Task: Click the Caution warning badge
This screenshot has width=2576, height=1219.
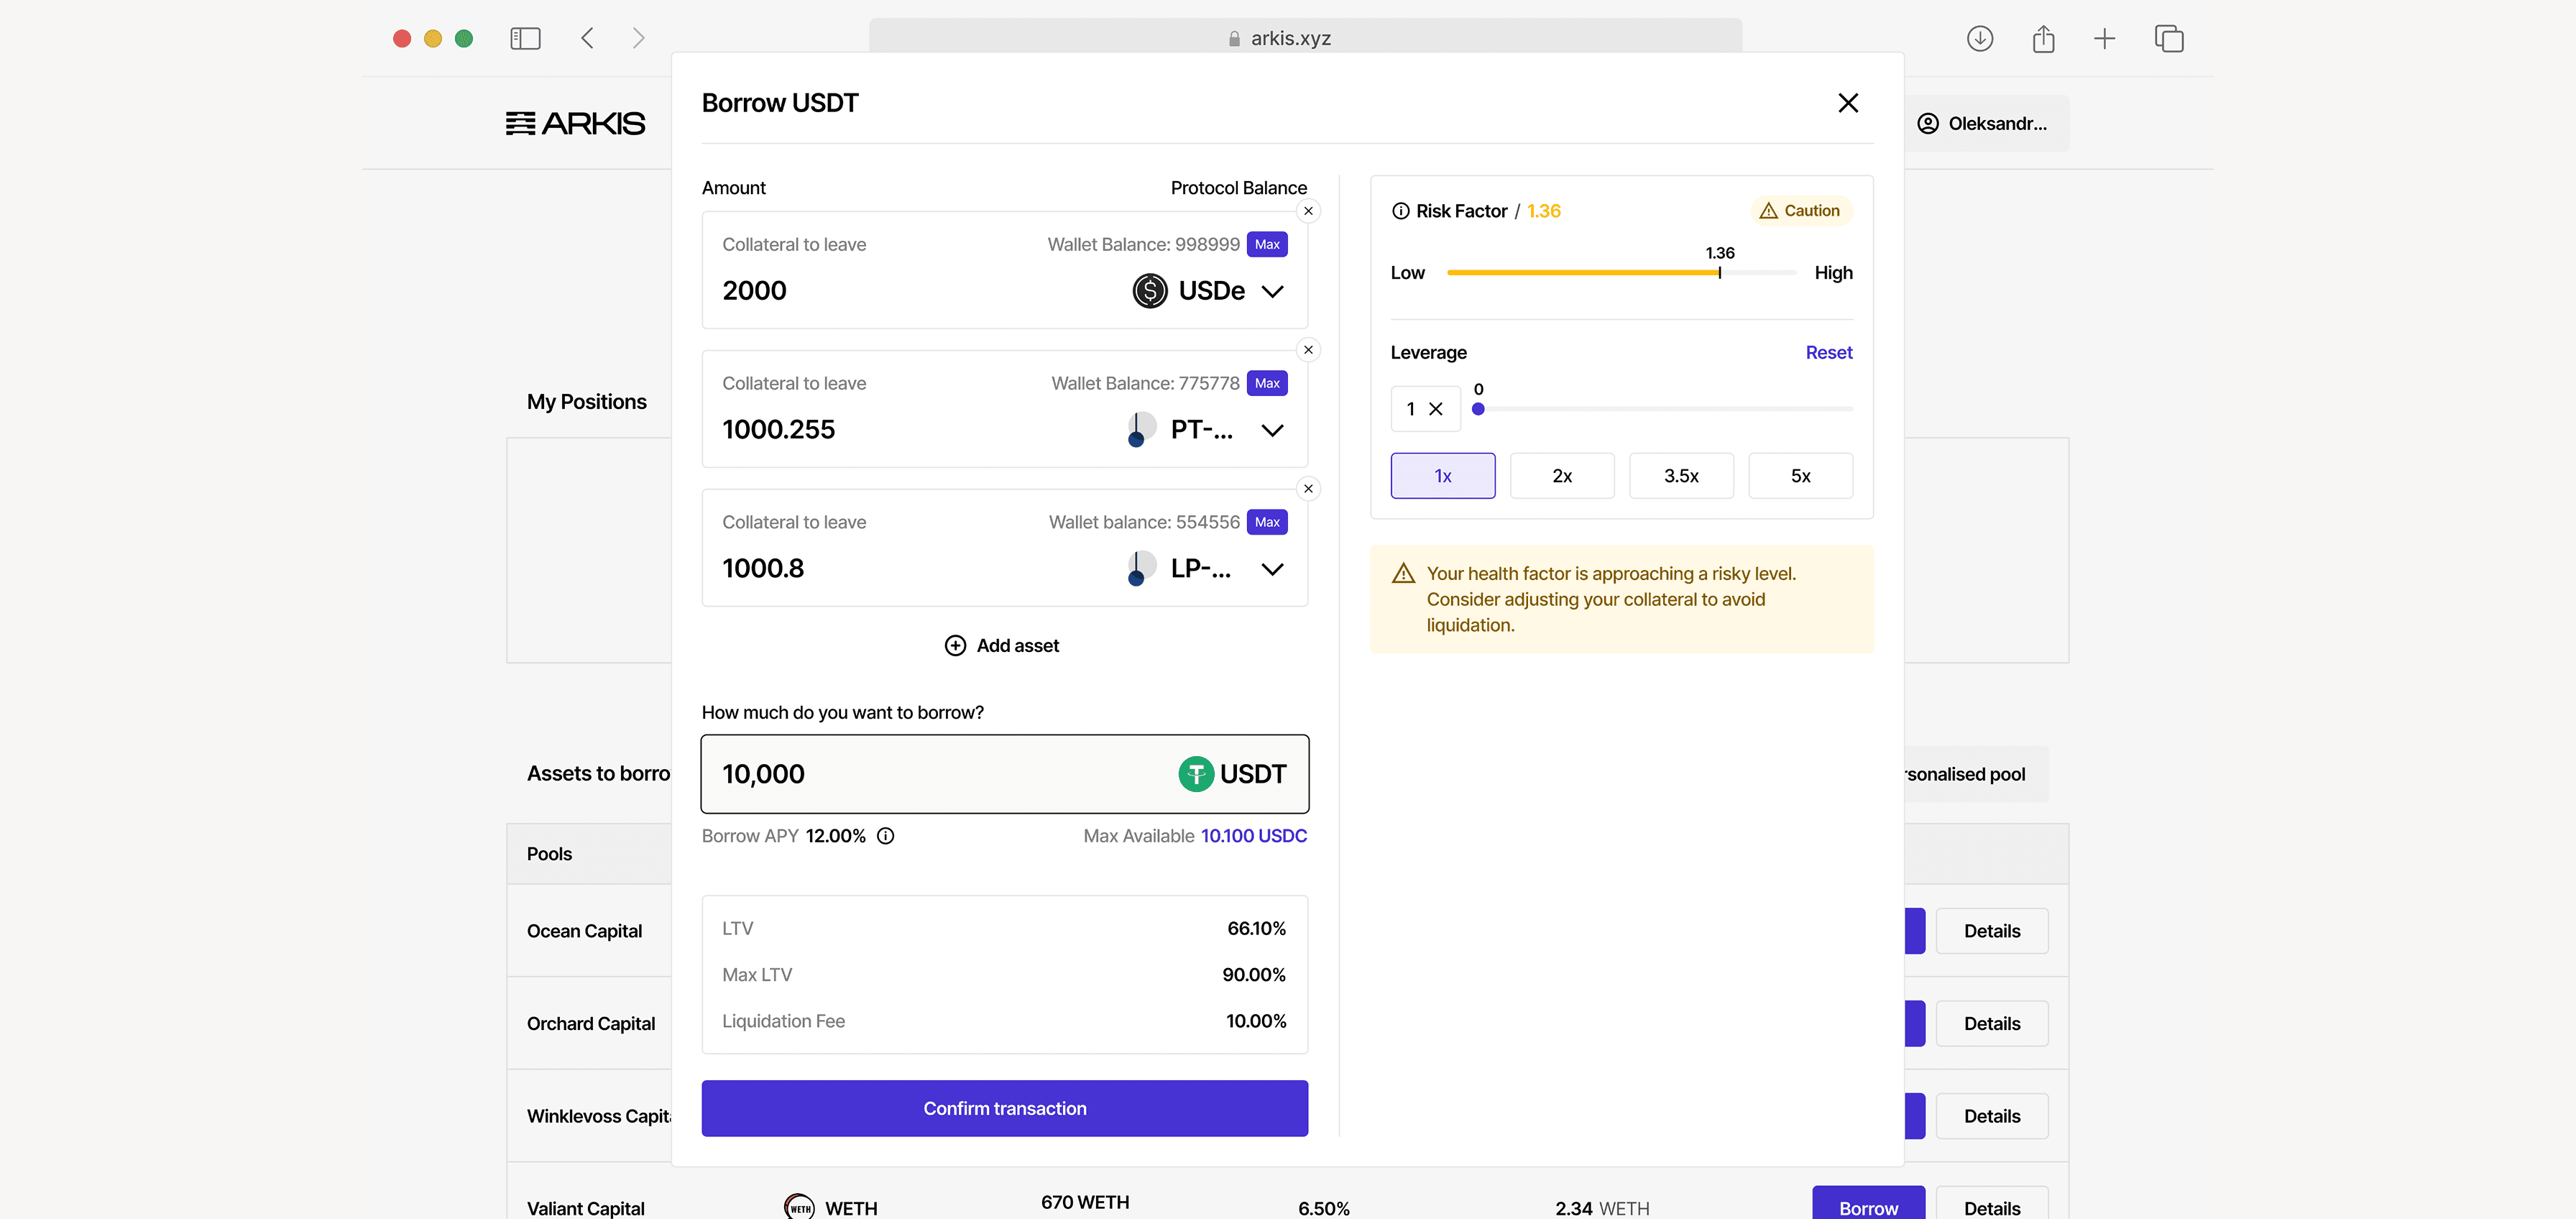Action: click(x=1800, y=211)
